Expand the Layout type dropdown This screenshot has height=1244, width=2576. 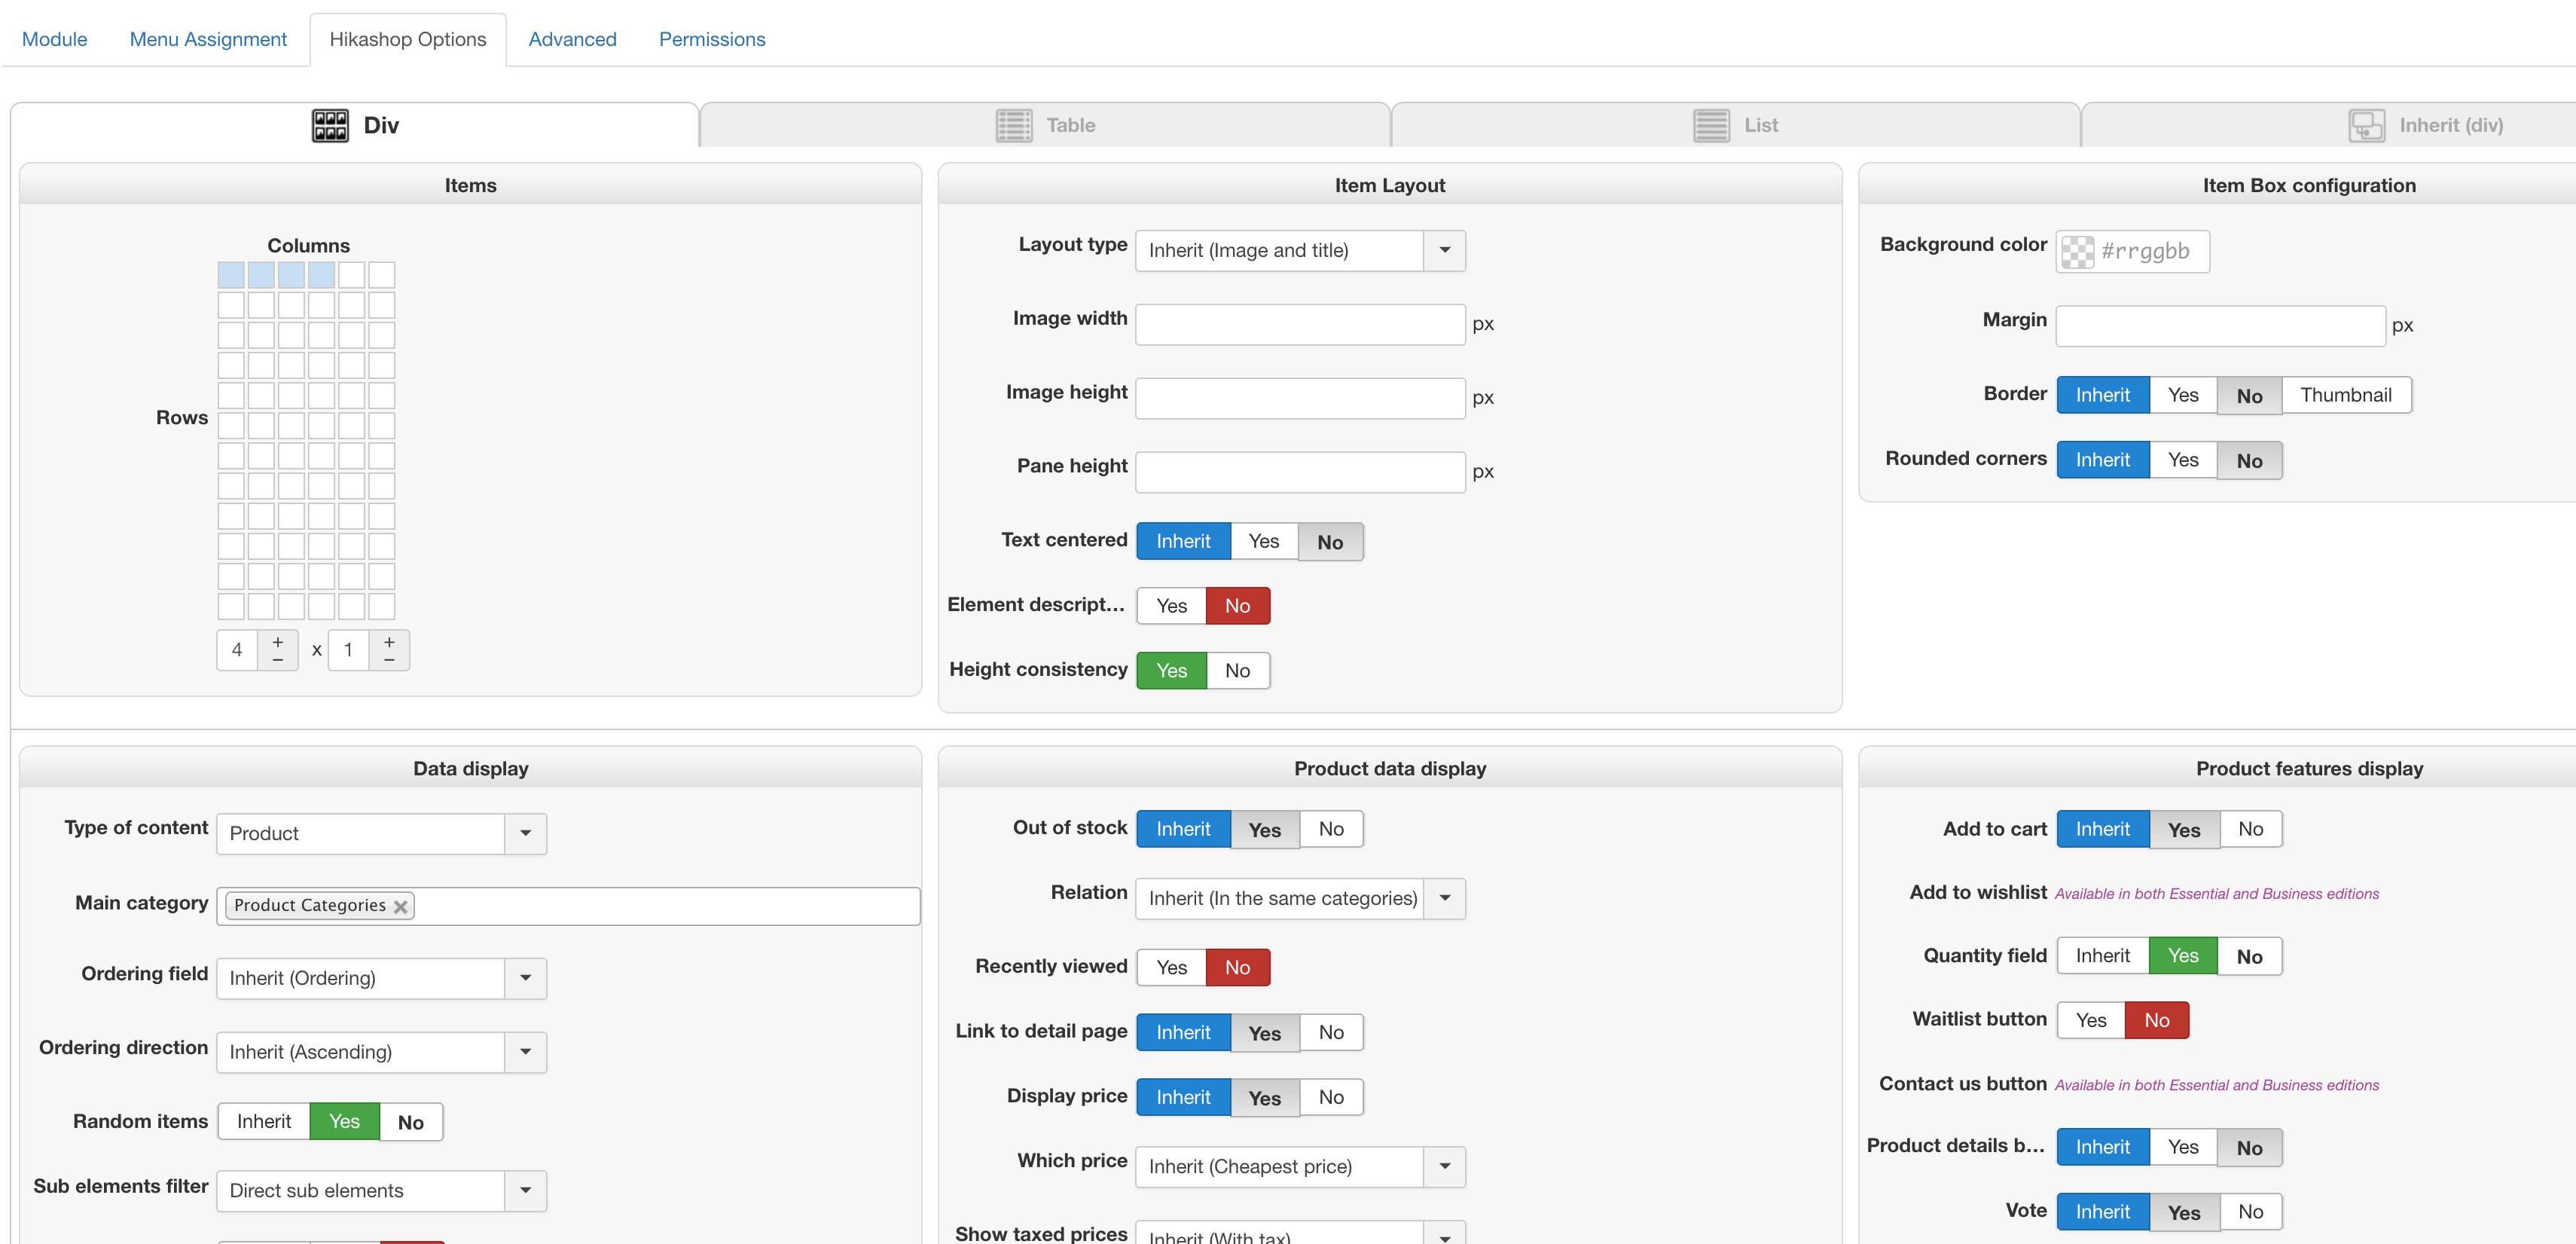[x=1444, y=250]
